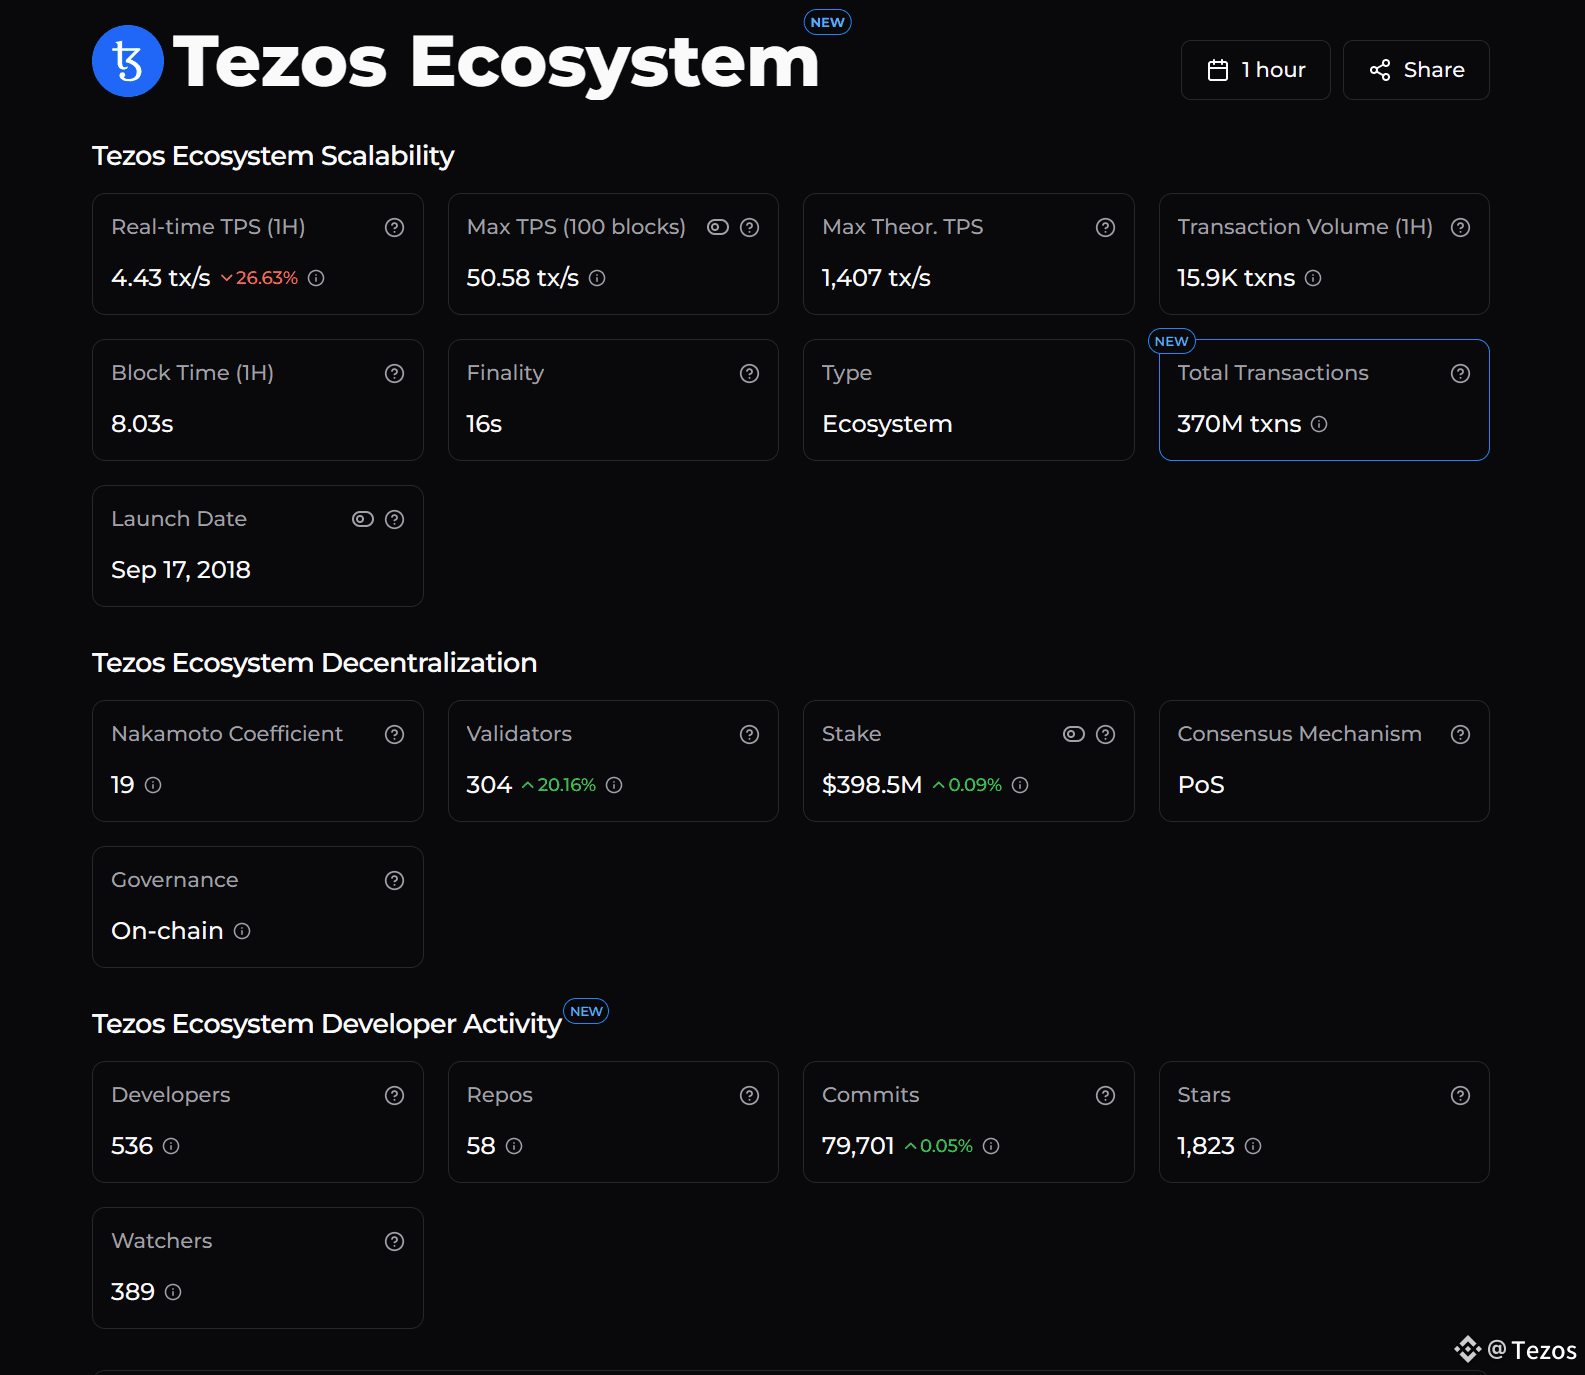Click the Tezos Ecosystem Scalability heading
The width and height of the screenshot is (1585, 1375).
tap(273, 156)
